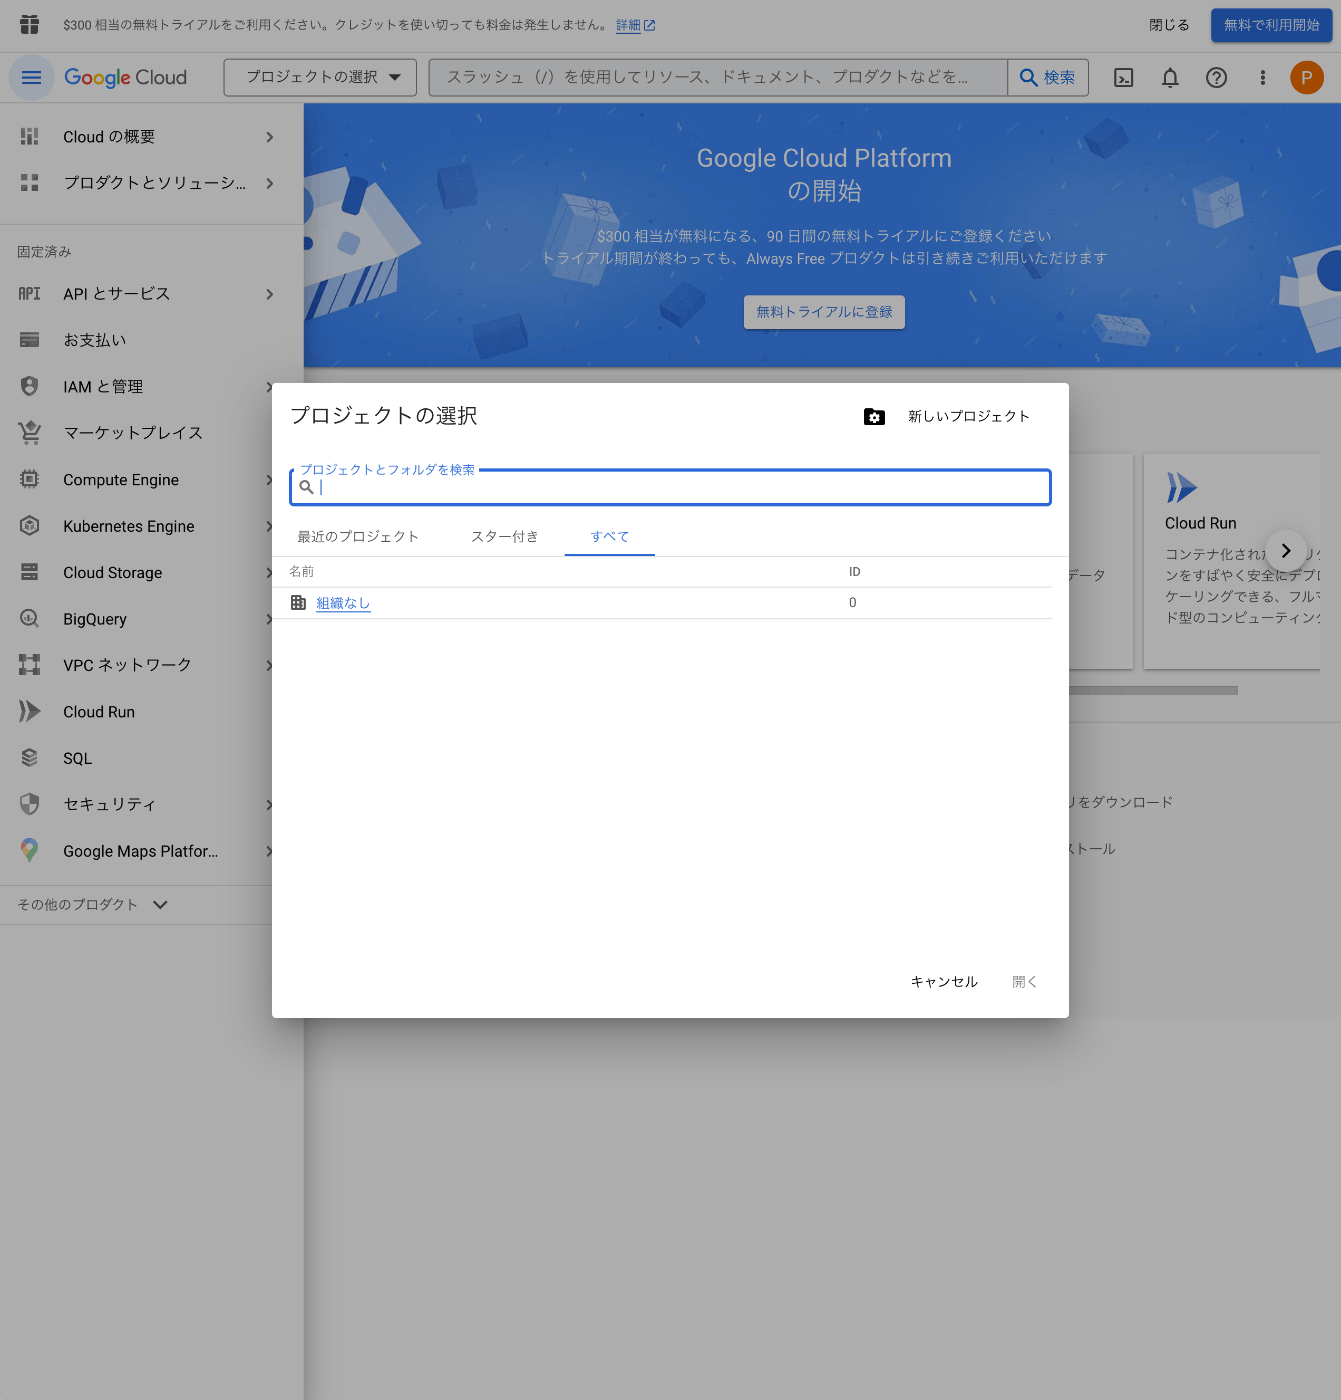Open the help question mark menu

(1216, 77)
